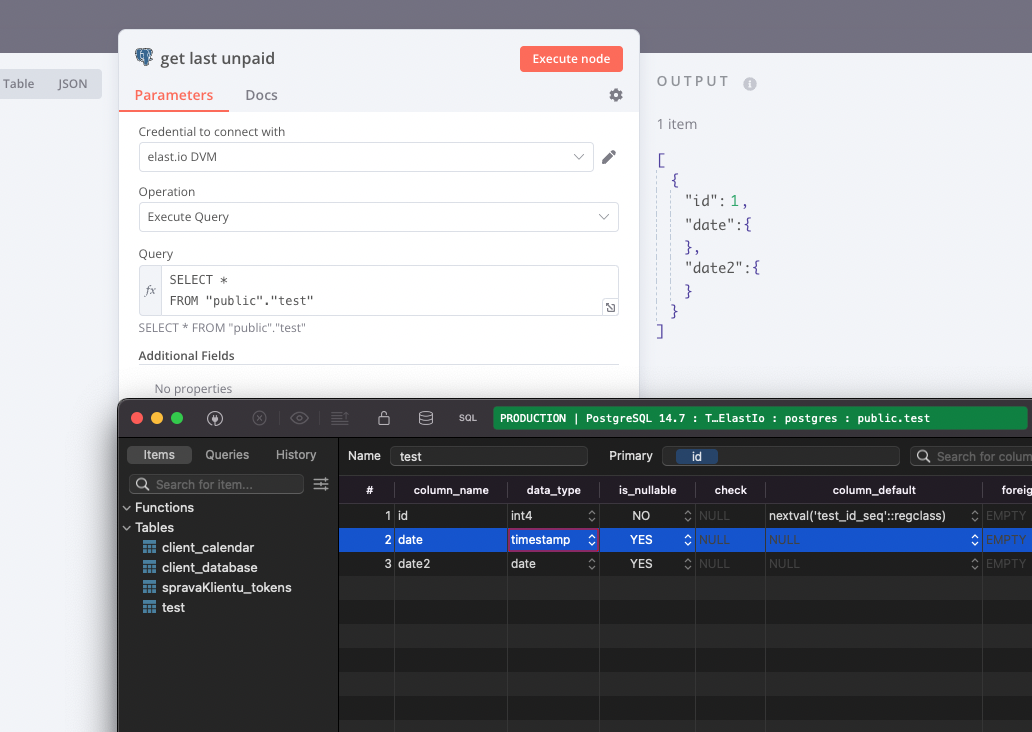This screenshot has width=1032, height=732.
Task: Open node settings via the gear icon
Action: pyautogui.click(x=615, y=95)
